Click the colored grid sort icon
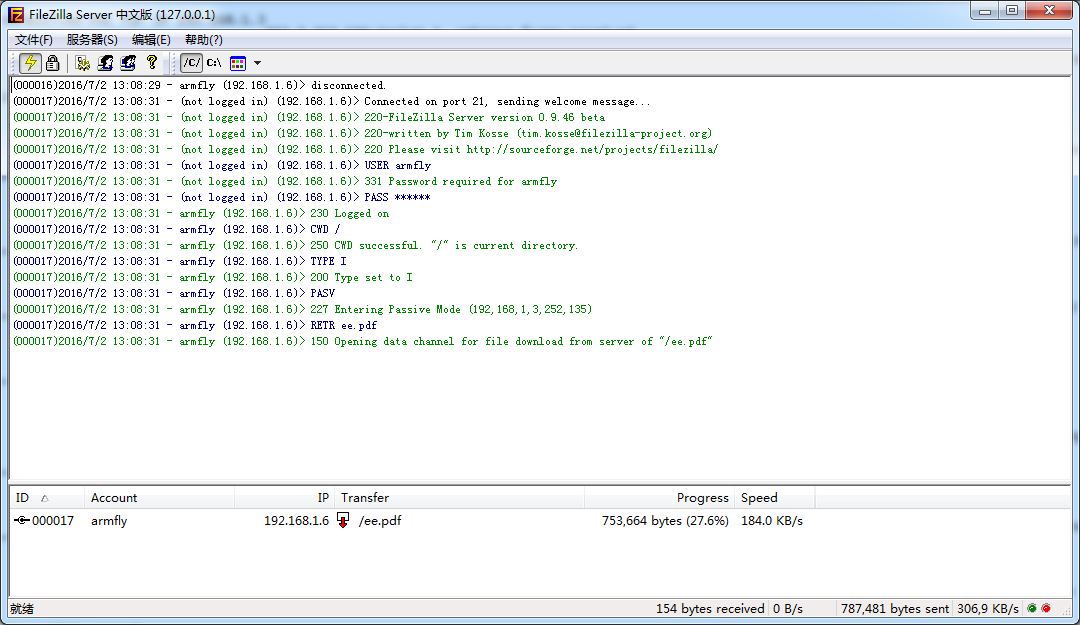The height and width of the screenshot is (625, 1080). [238, 63]
